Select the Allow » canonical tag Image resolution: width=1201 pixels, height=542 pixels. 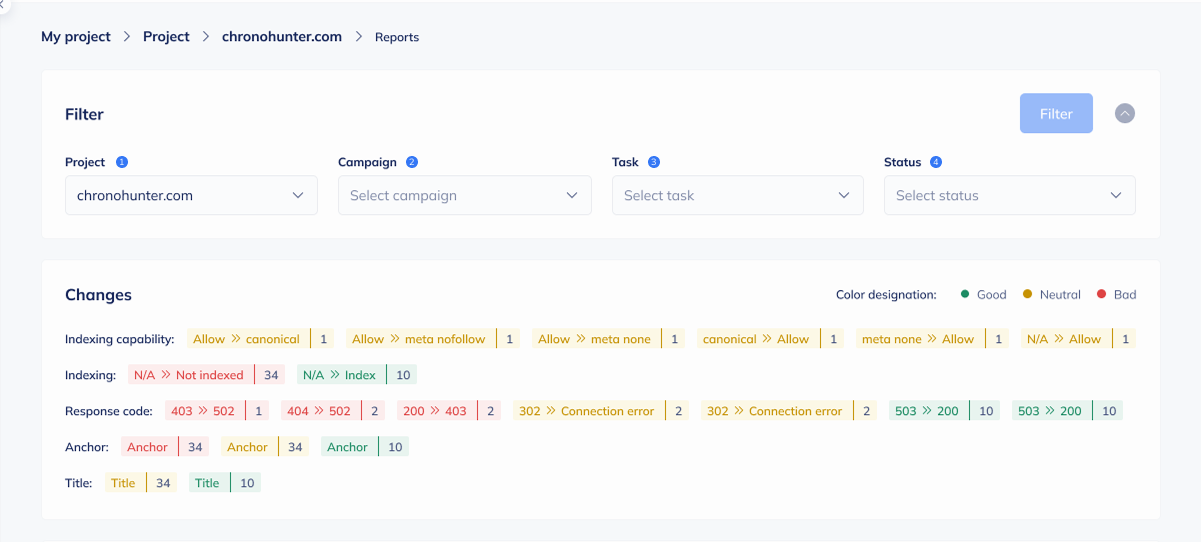(262, 339)
